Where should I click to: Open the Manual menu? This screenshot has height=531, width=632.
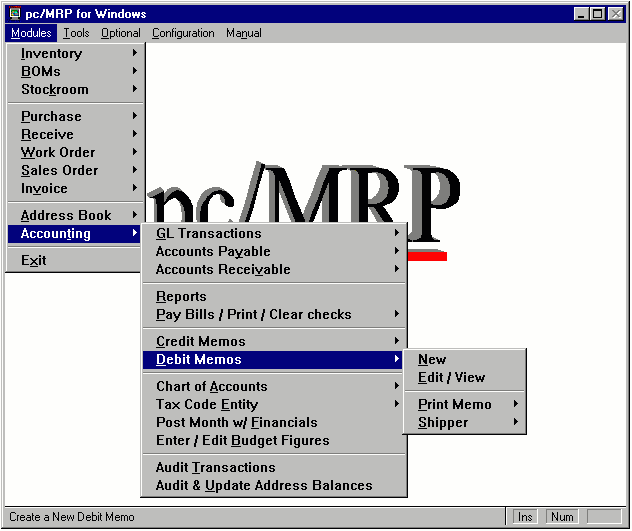(x=243, y=33)
